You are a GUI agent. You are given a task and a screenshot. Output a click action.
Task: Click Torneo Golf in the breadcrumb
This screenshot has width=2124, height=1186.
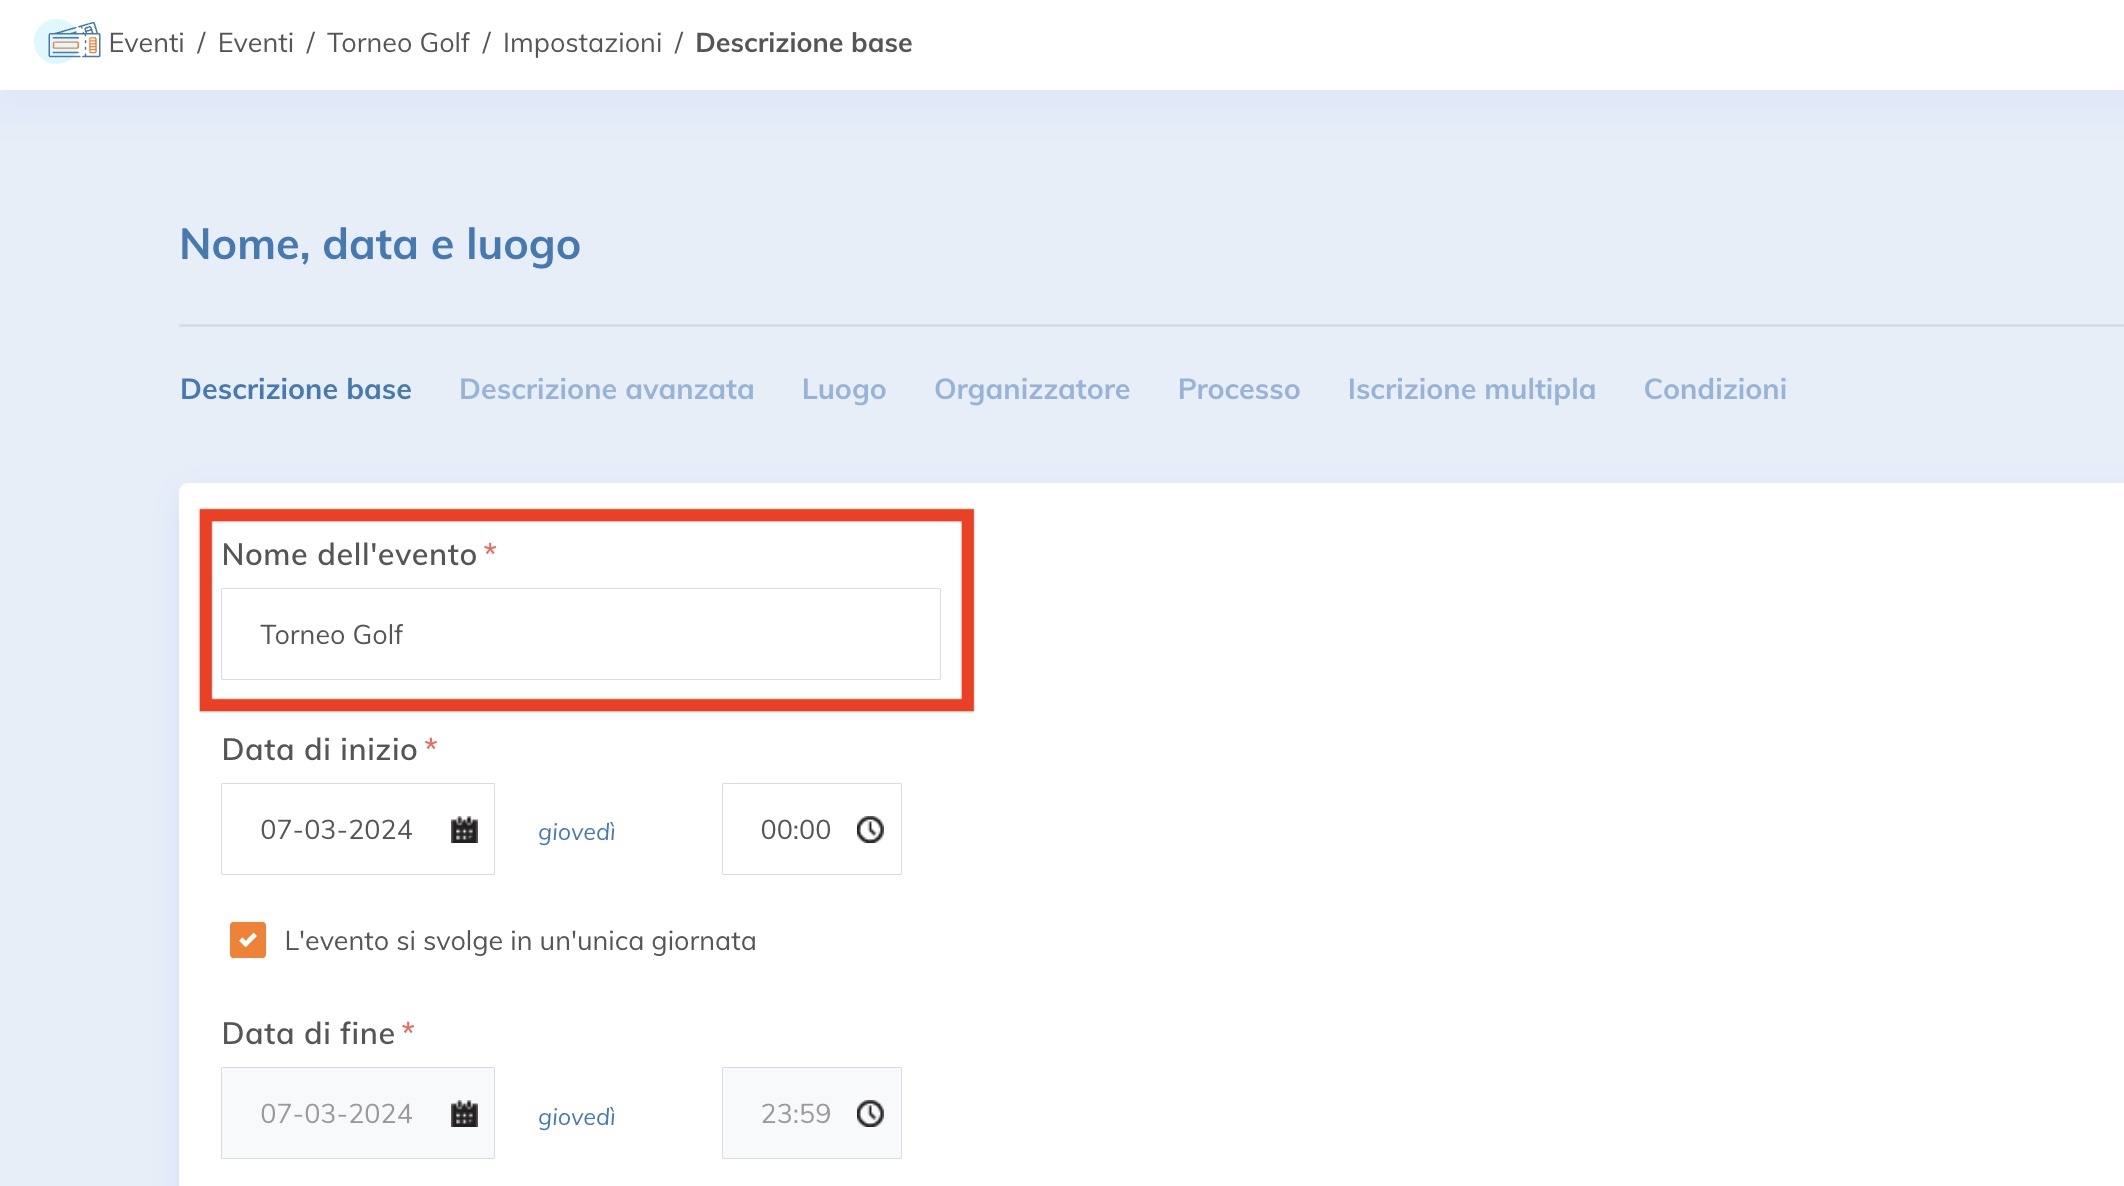398,42
